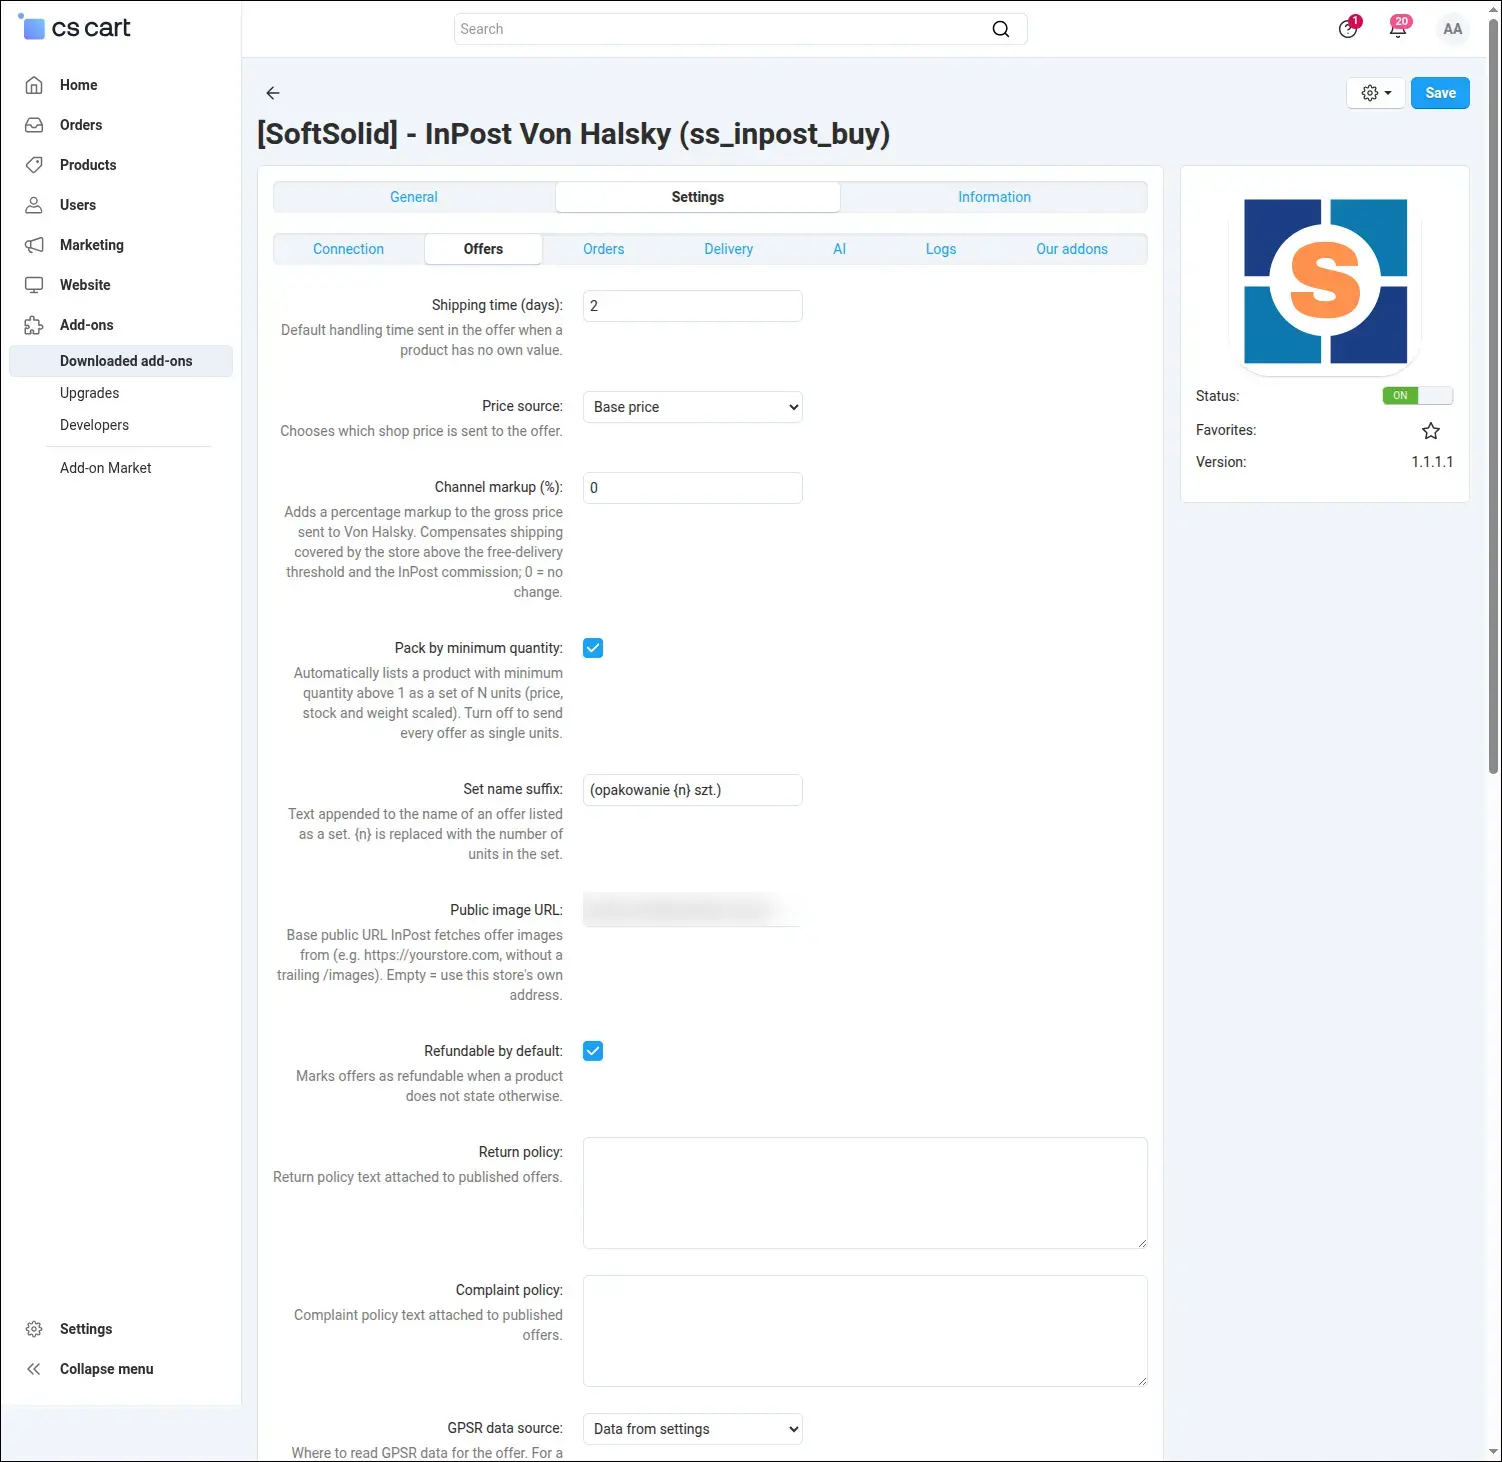Open the notifications bell
This screenshot has height=1462, width=1502.
1399,28
